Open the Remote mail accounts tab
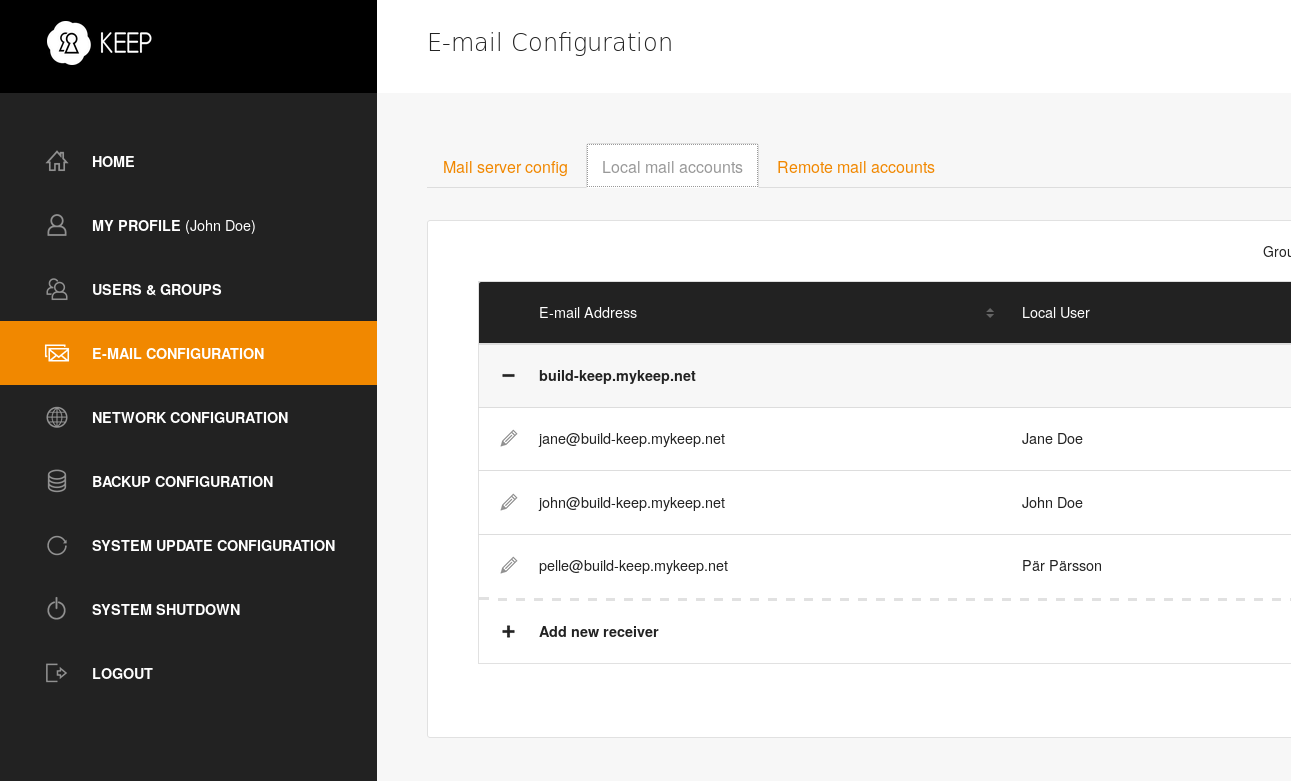 (x=855, y=167)
